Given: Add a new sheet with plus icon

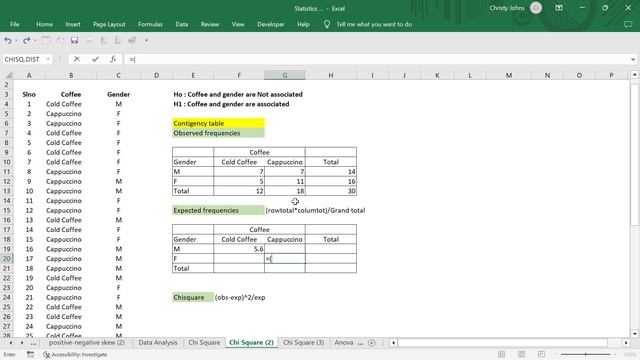Looking at the screenshot, I should 371,343.
